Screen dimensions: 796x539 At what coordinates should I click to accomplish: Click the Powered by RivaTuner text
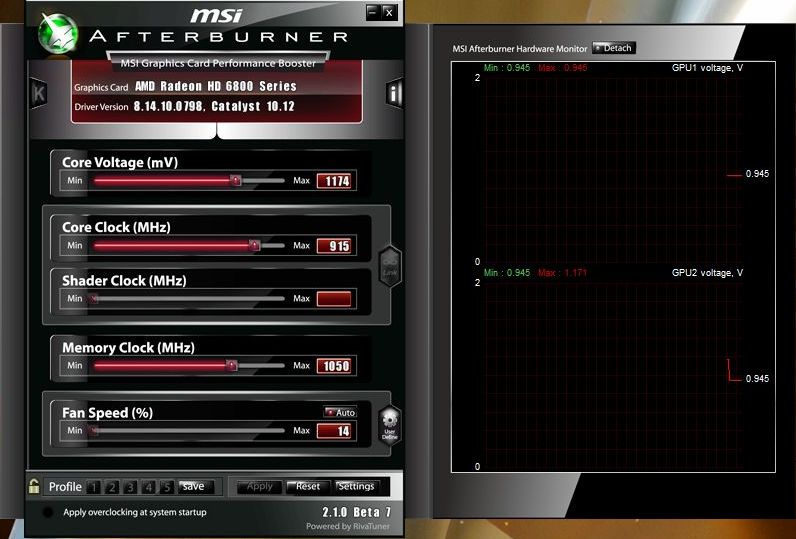(x=348, y=526)
